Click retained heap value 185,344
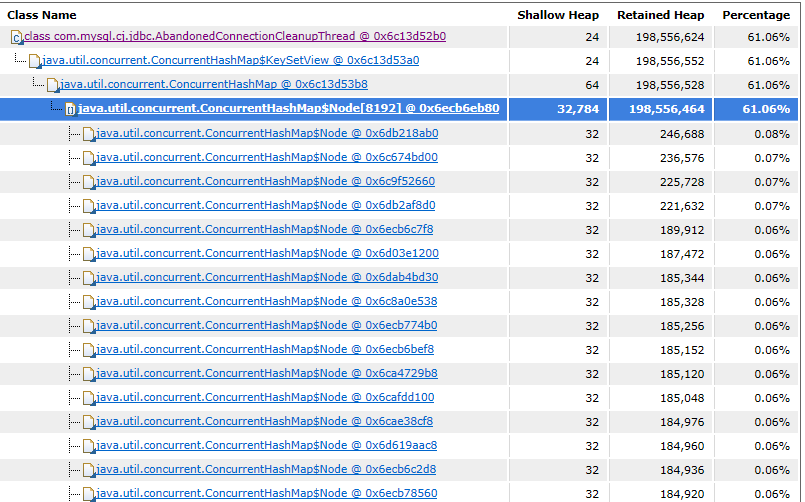The image size is (805, 502). (682, 278)
